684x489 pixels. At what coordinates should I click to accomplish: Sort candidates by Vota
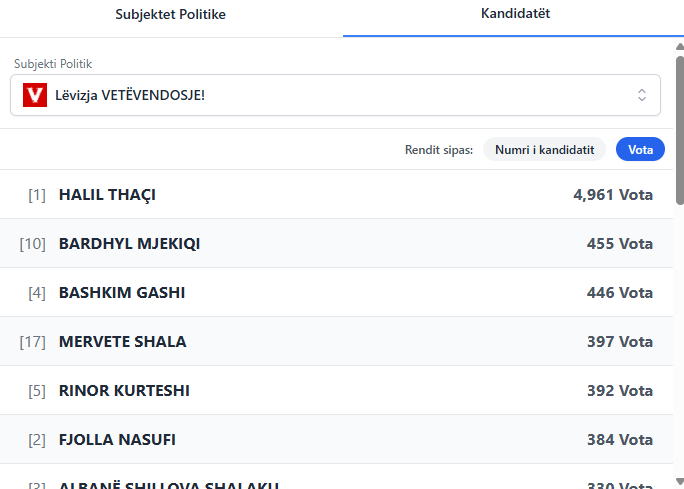640,149
